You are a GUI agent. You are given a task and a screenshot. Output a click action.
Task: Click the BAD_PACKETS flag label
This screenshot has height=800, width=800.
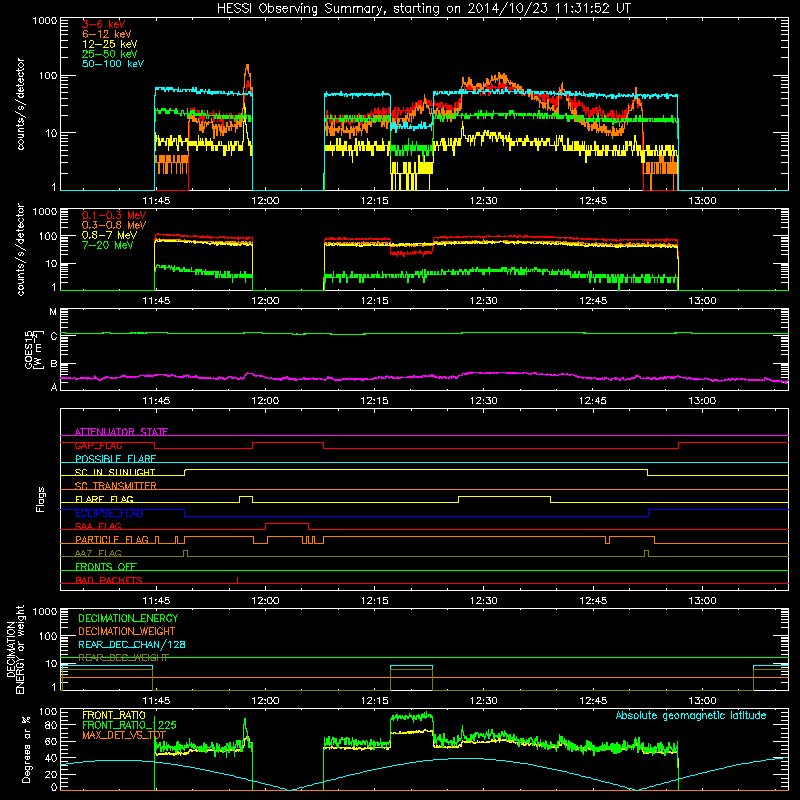(109, 580)
